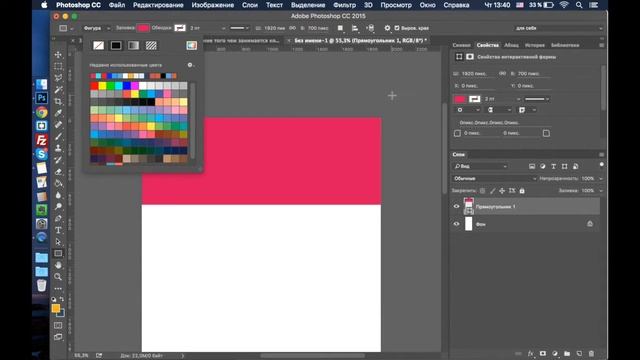Toggle the Выров. края checkbox
This screenshot has height=360, width=640.
click(x=397, y=28)
